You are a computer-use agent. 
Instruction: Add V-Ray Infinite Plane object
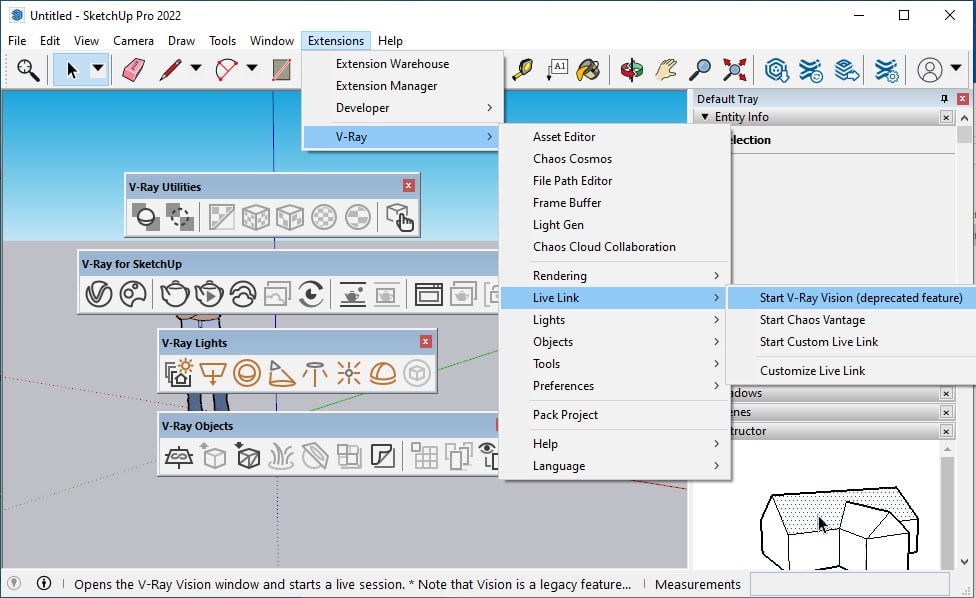tap(179, 457)
